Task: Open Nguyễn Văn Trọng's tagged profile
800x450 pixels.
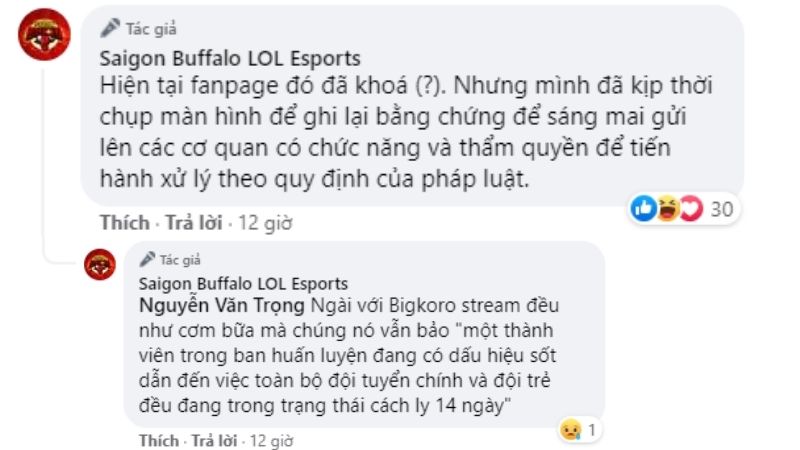Action: pos(221,306)
